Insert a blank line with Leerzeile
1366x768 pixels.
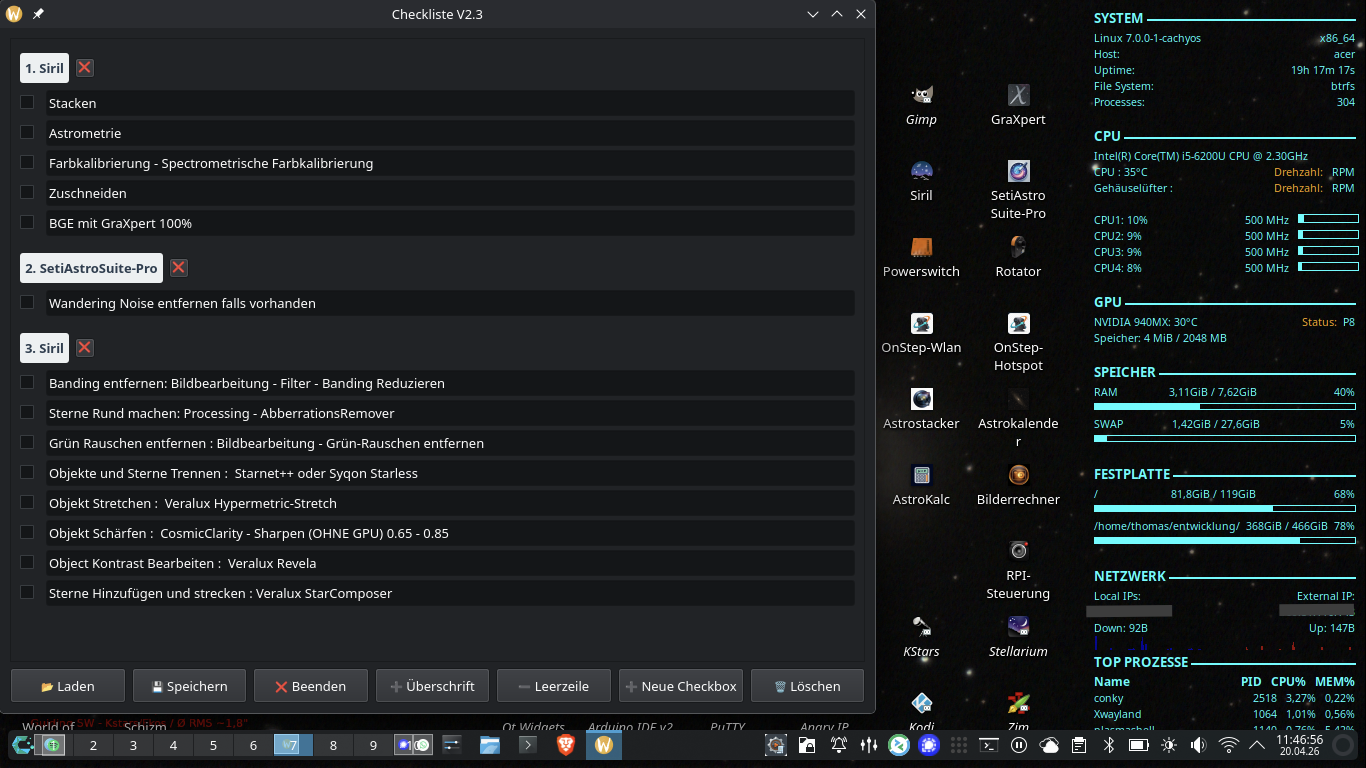coord(554,686)
